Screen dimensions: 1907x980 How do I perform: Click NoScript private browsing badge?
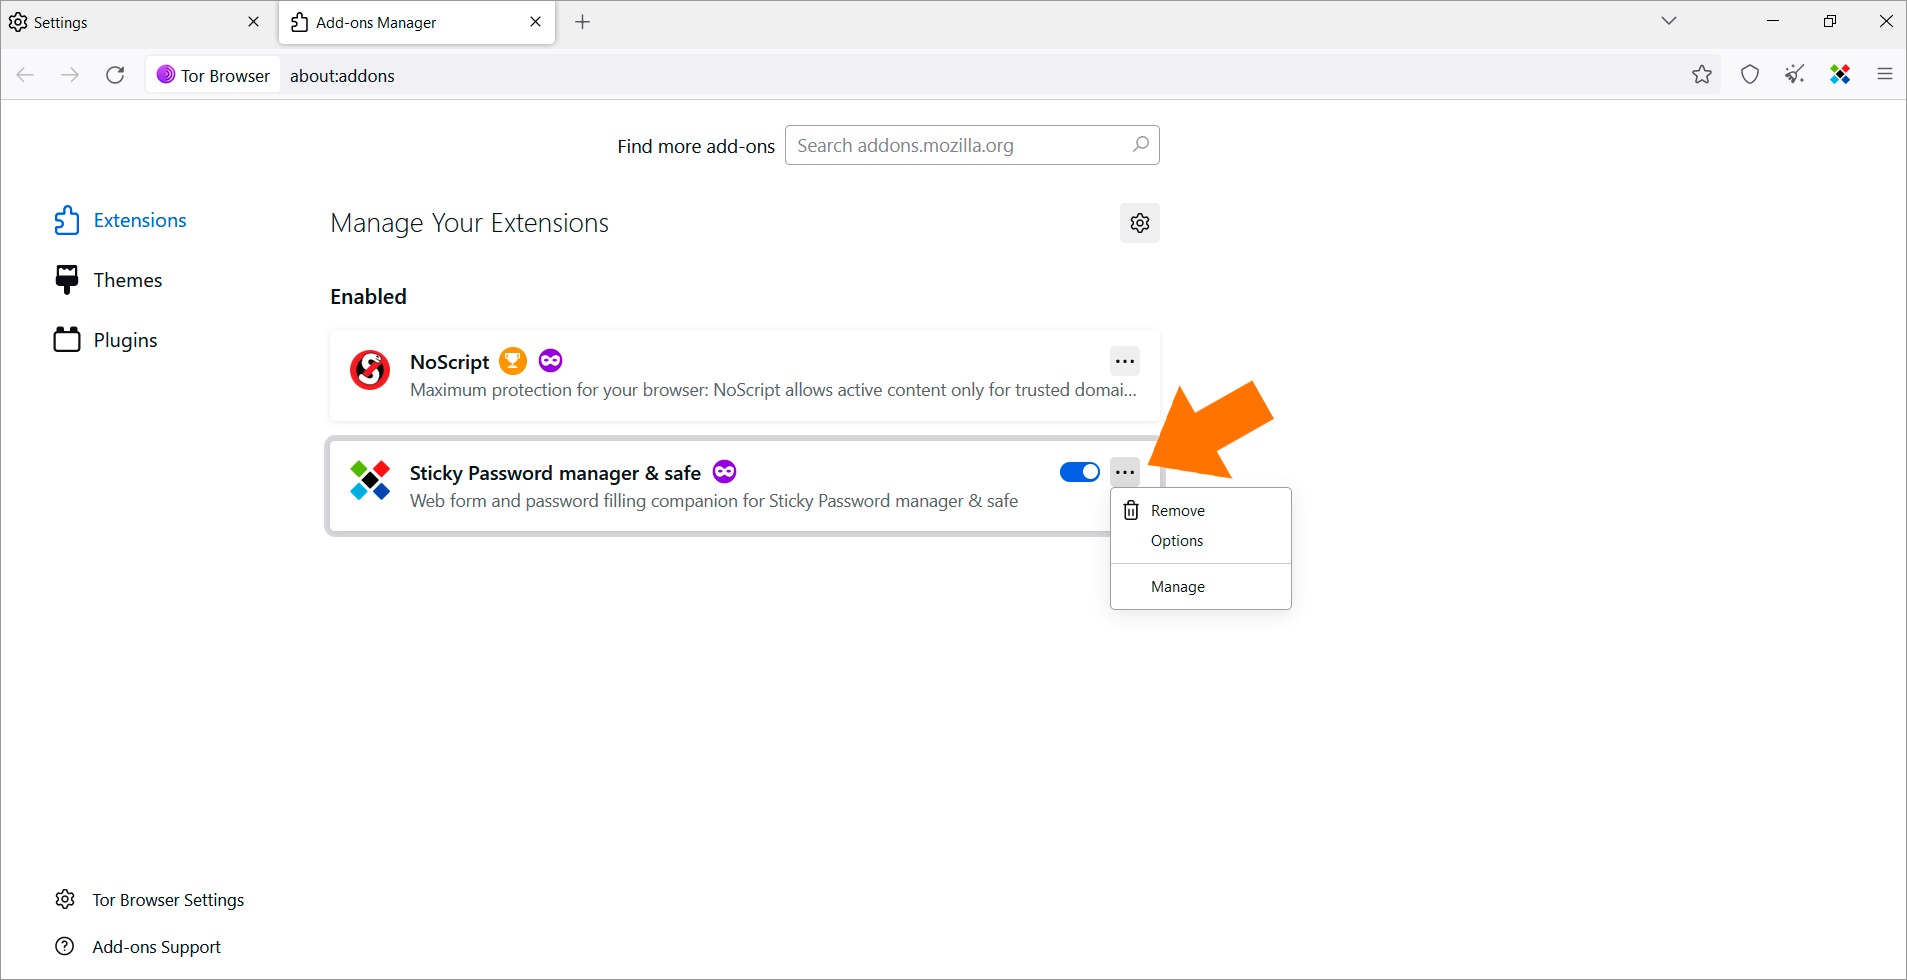pos(550,360)
